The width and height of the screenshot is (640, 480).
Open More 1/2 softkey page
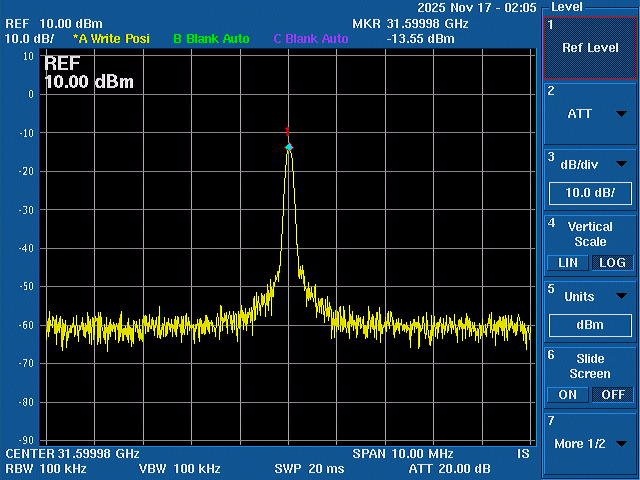pos(590,443)
